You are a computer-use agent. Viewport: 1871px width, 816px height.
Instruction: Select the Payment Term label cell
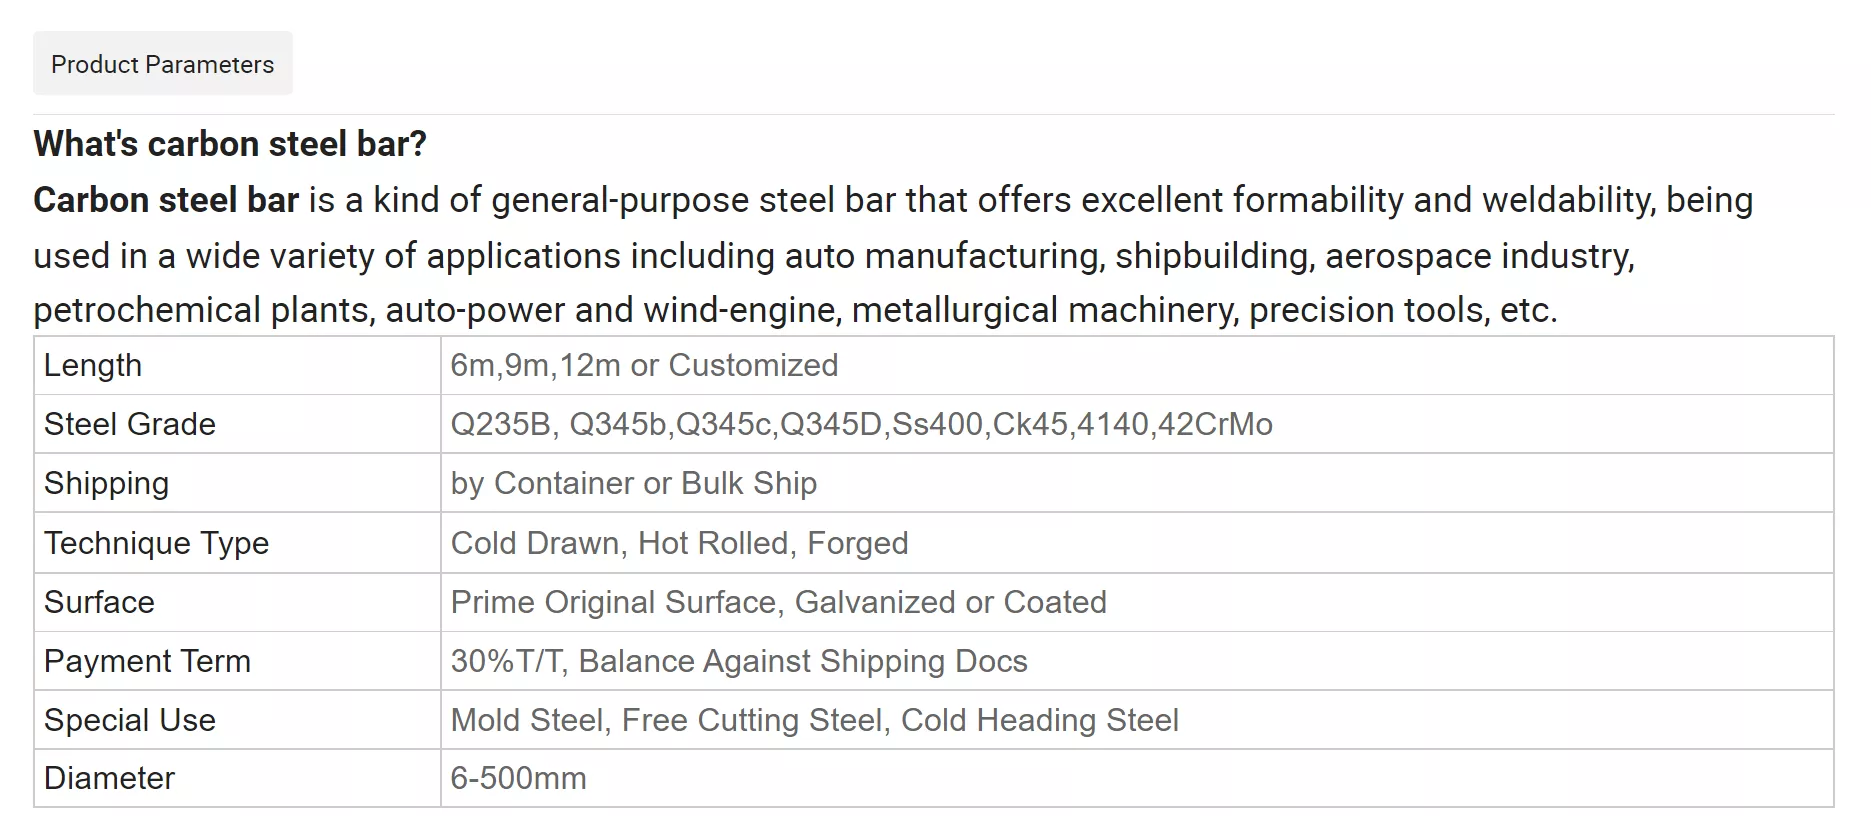click(237, 661)
